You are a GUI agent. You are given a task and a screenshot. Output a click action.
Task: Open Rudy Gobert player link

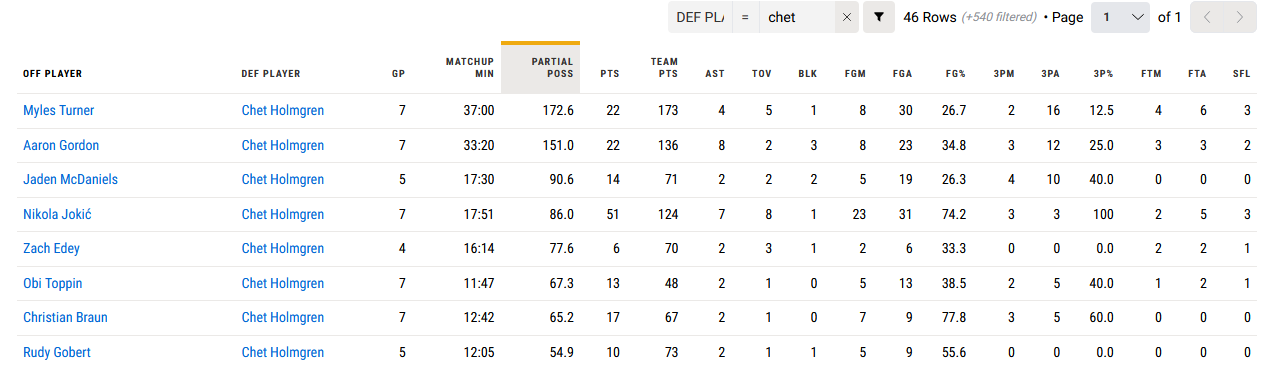click(57, 352)
